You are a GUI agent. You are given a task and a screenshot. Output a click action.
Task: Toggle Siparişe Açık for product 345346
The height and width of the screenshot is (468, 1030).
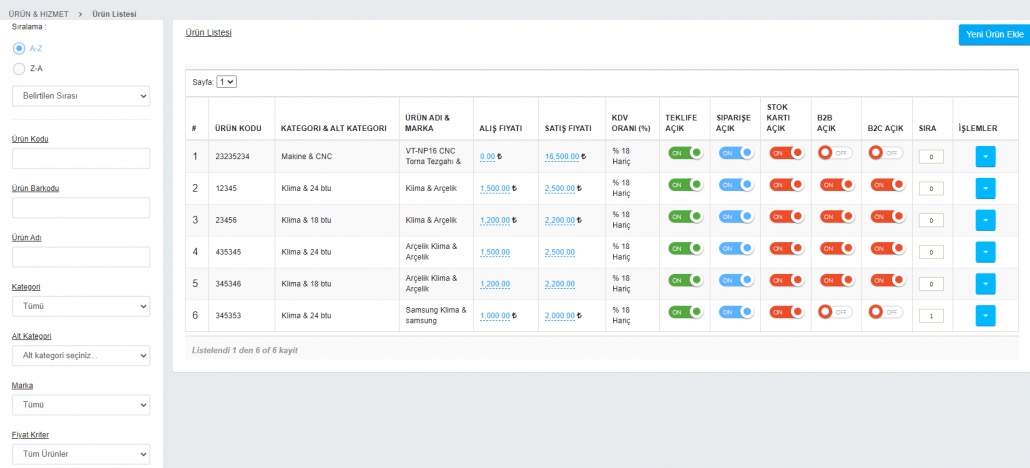click(x=736, y=280)
